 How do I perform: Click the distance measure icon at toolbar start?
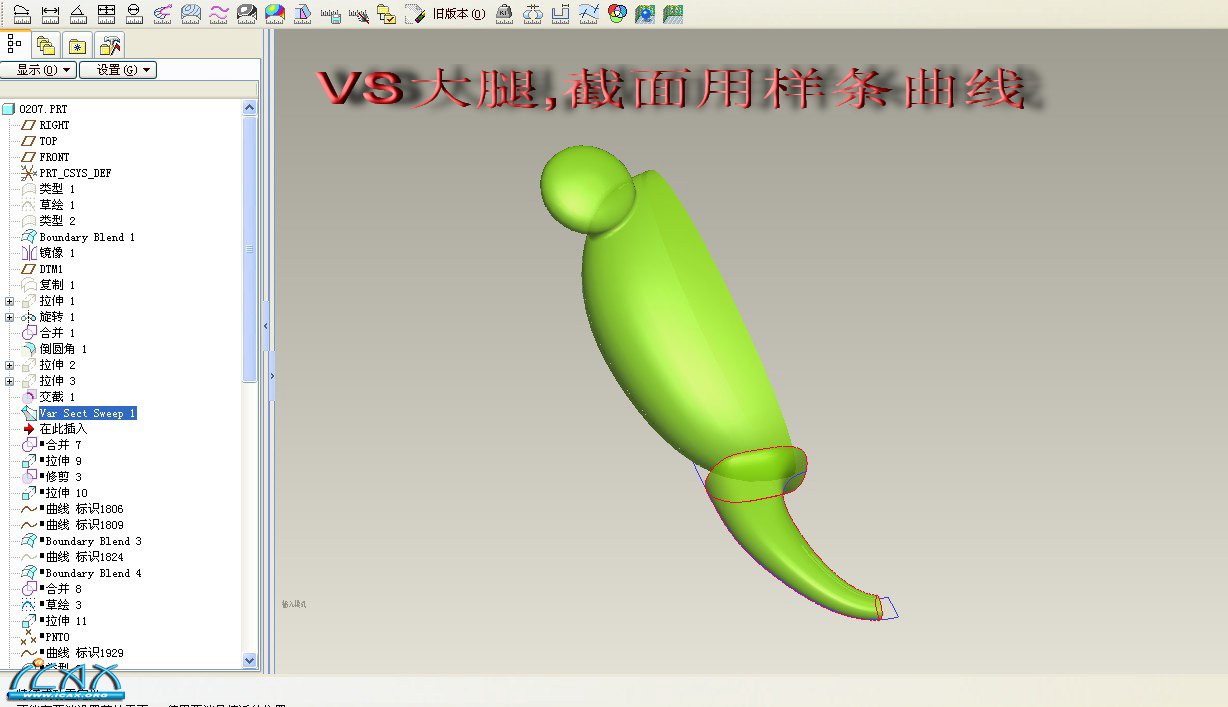click(22, 14)
